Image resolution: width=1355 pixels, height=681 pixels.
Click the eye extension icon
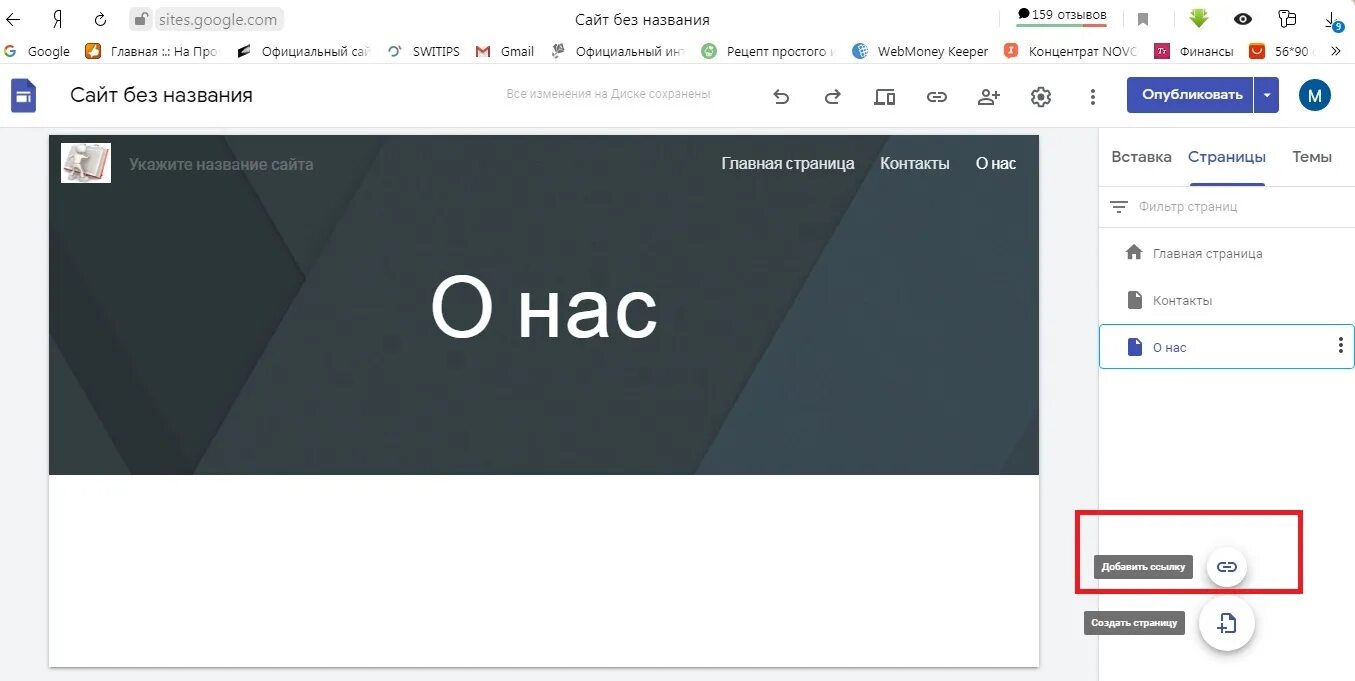(1243, 19)
